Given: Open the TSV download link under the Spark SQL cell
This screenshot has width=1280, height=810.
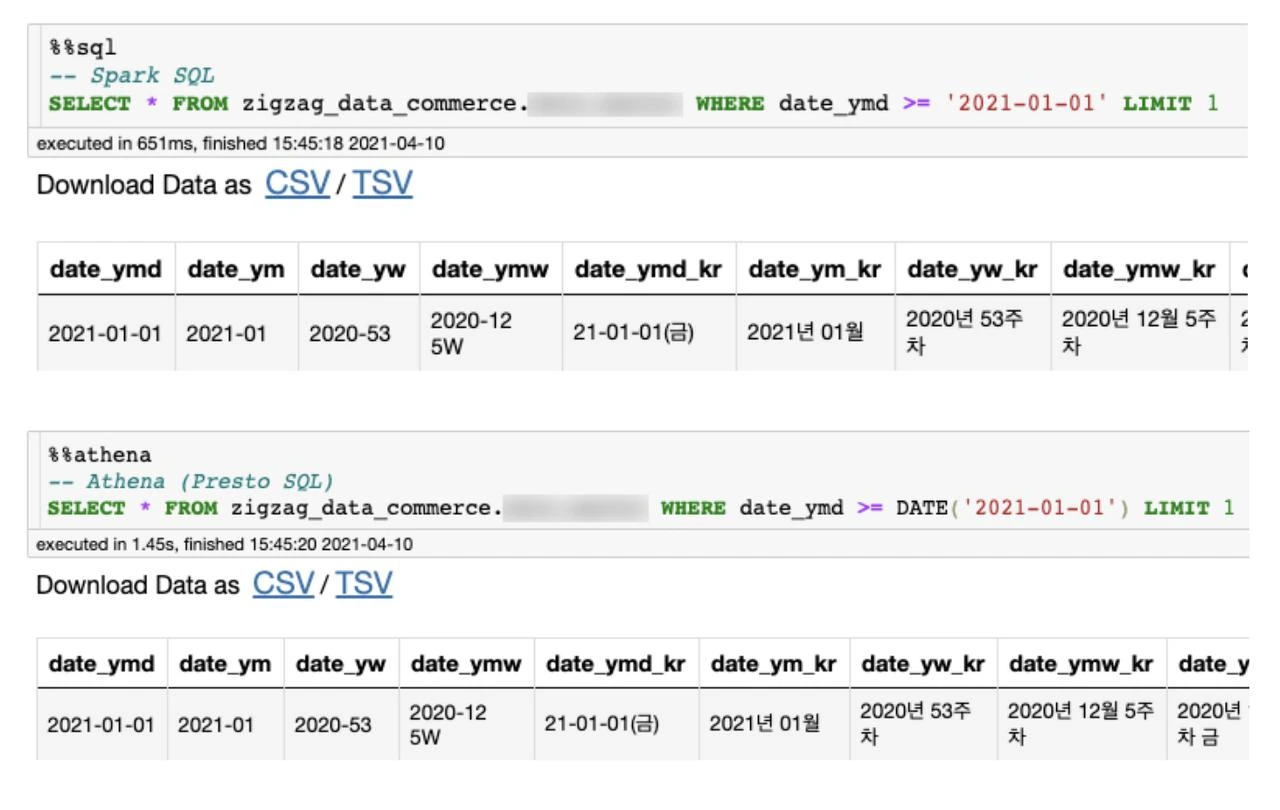Looking at the screenshot, I should (x=382, y=185).
